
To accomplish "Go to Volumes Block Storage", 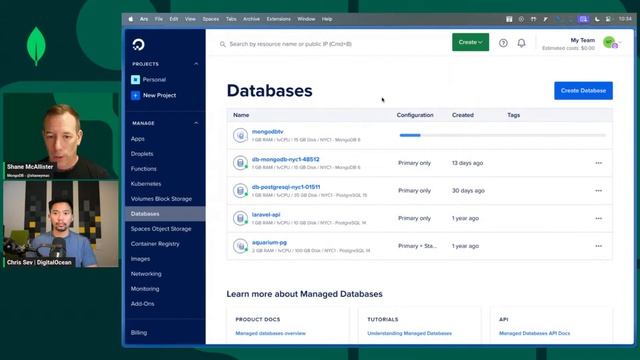I will click(x=161, y=199).
